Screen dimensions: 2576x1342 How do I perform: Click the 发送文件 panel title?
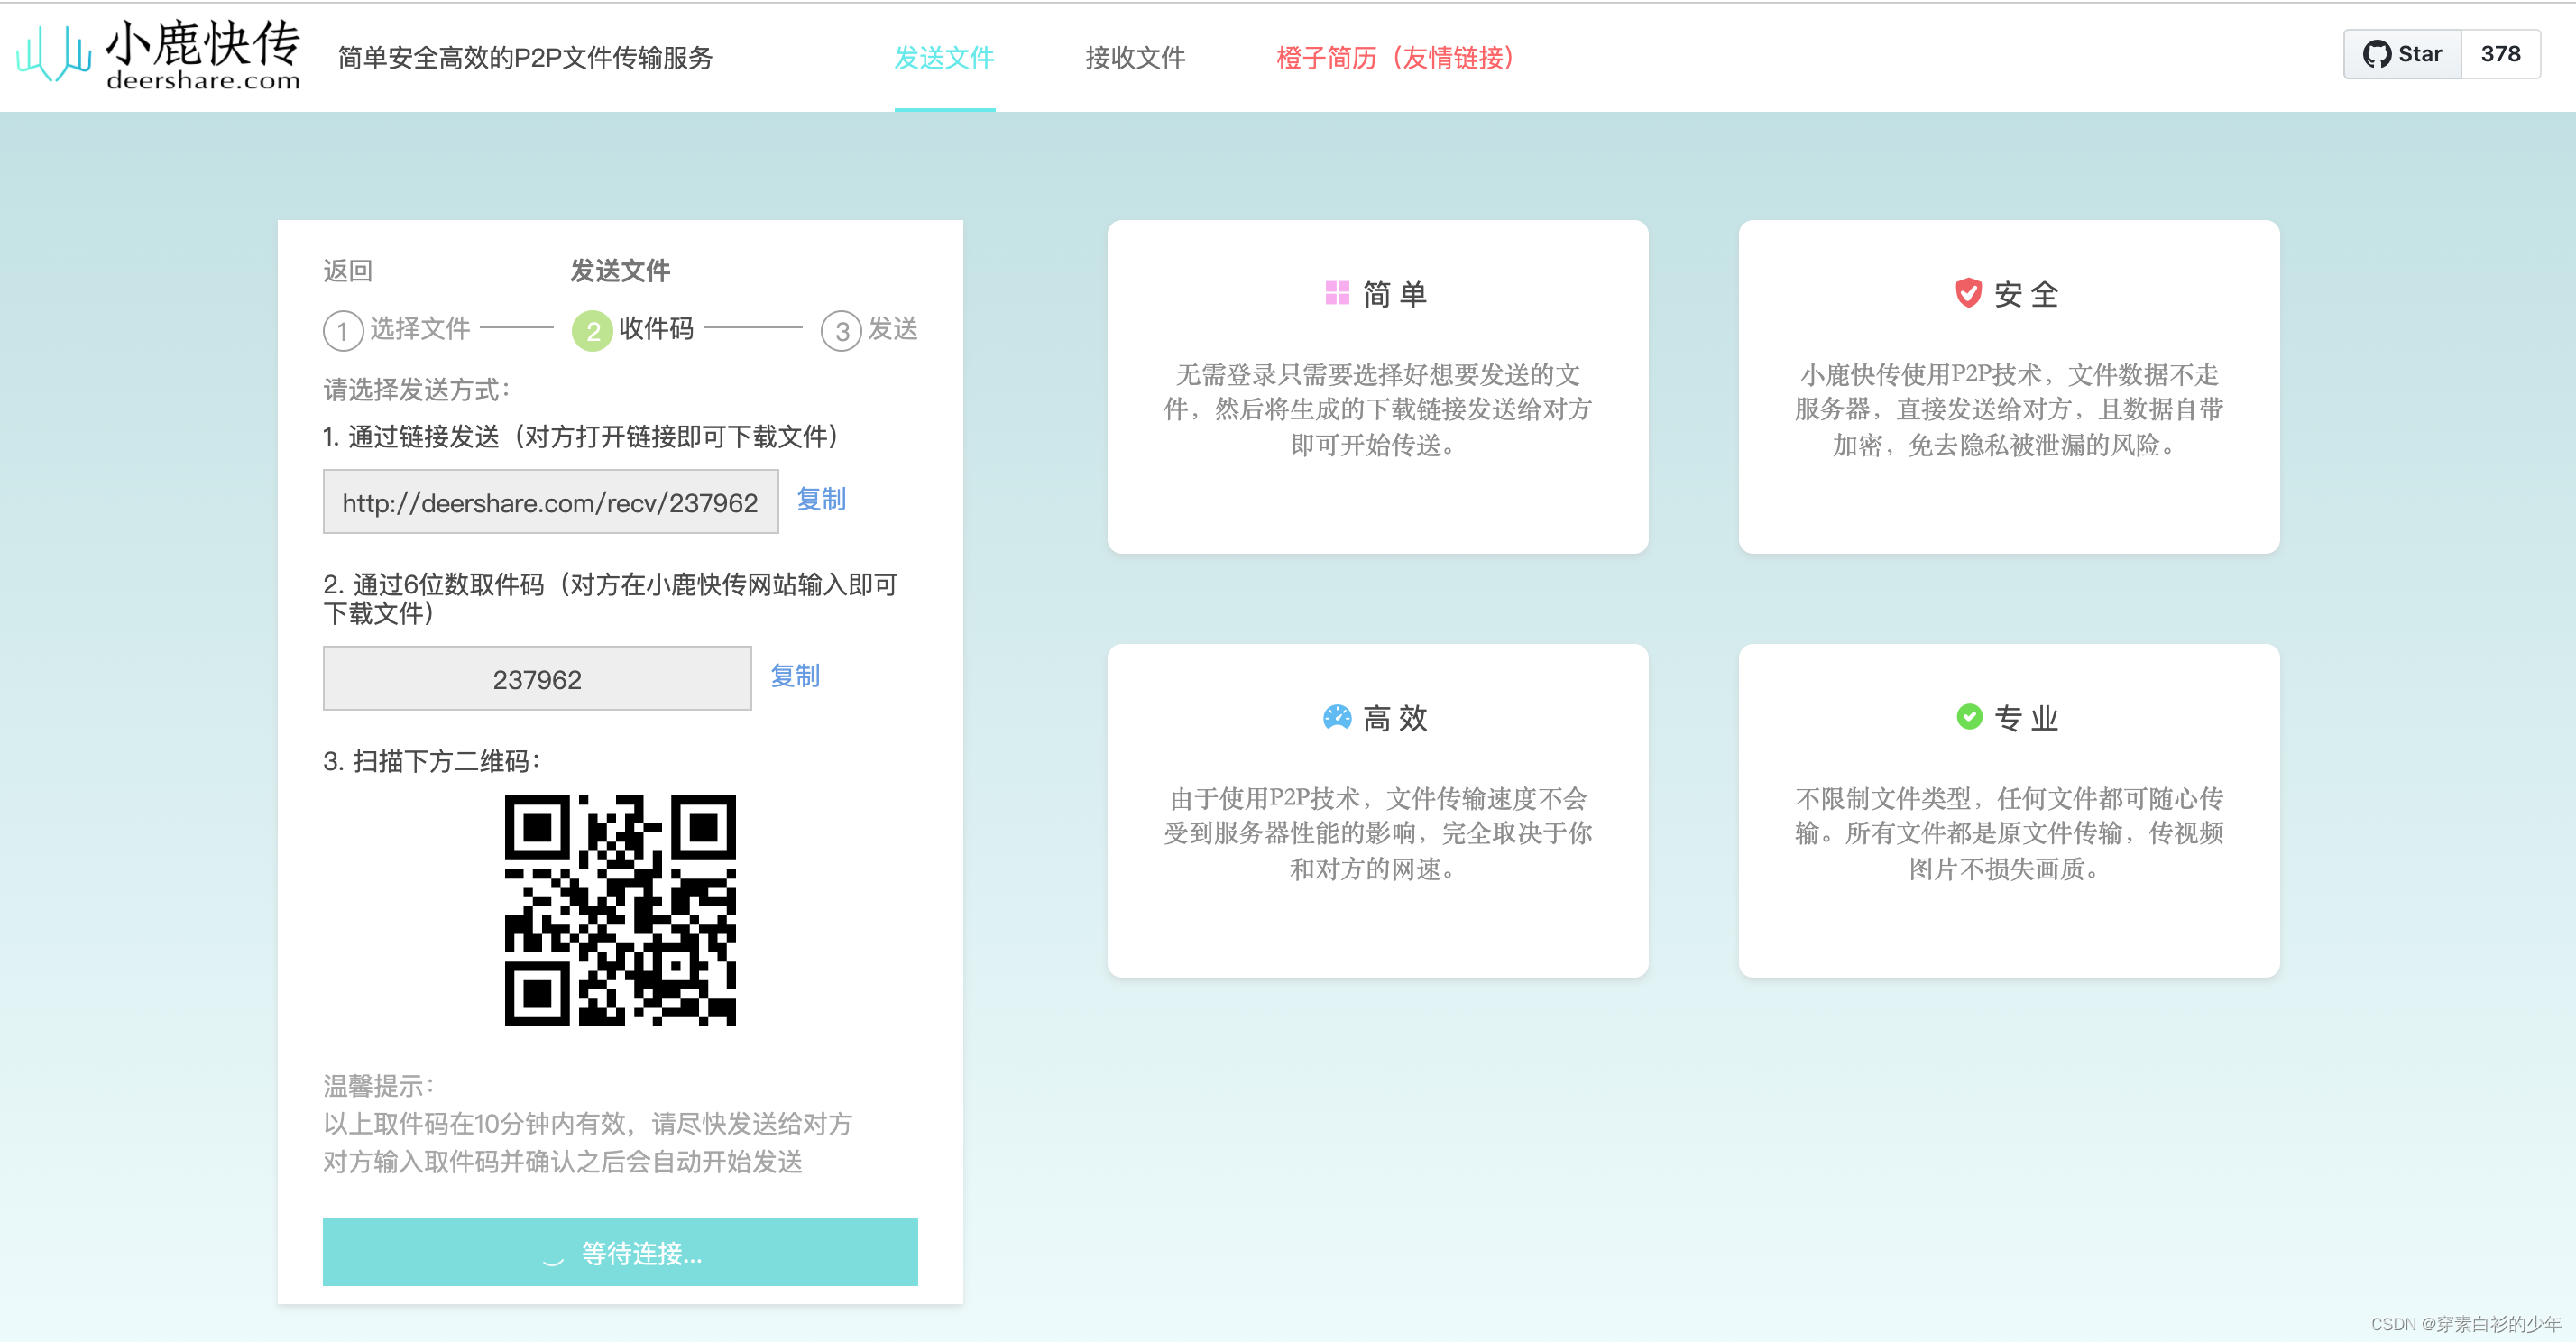620,271
